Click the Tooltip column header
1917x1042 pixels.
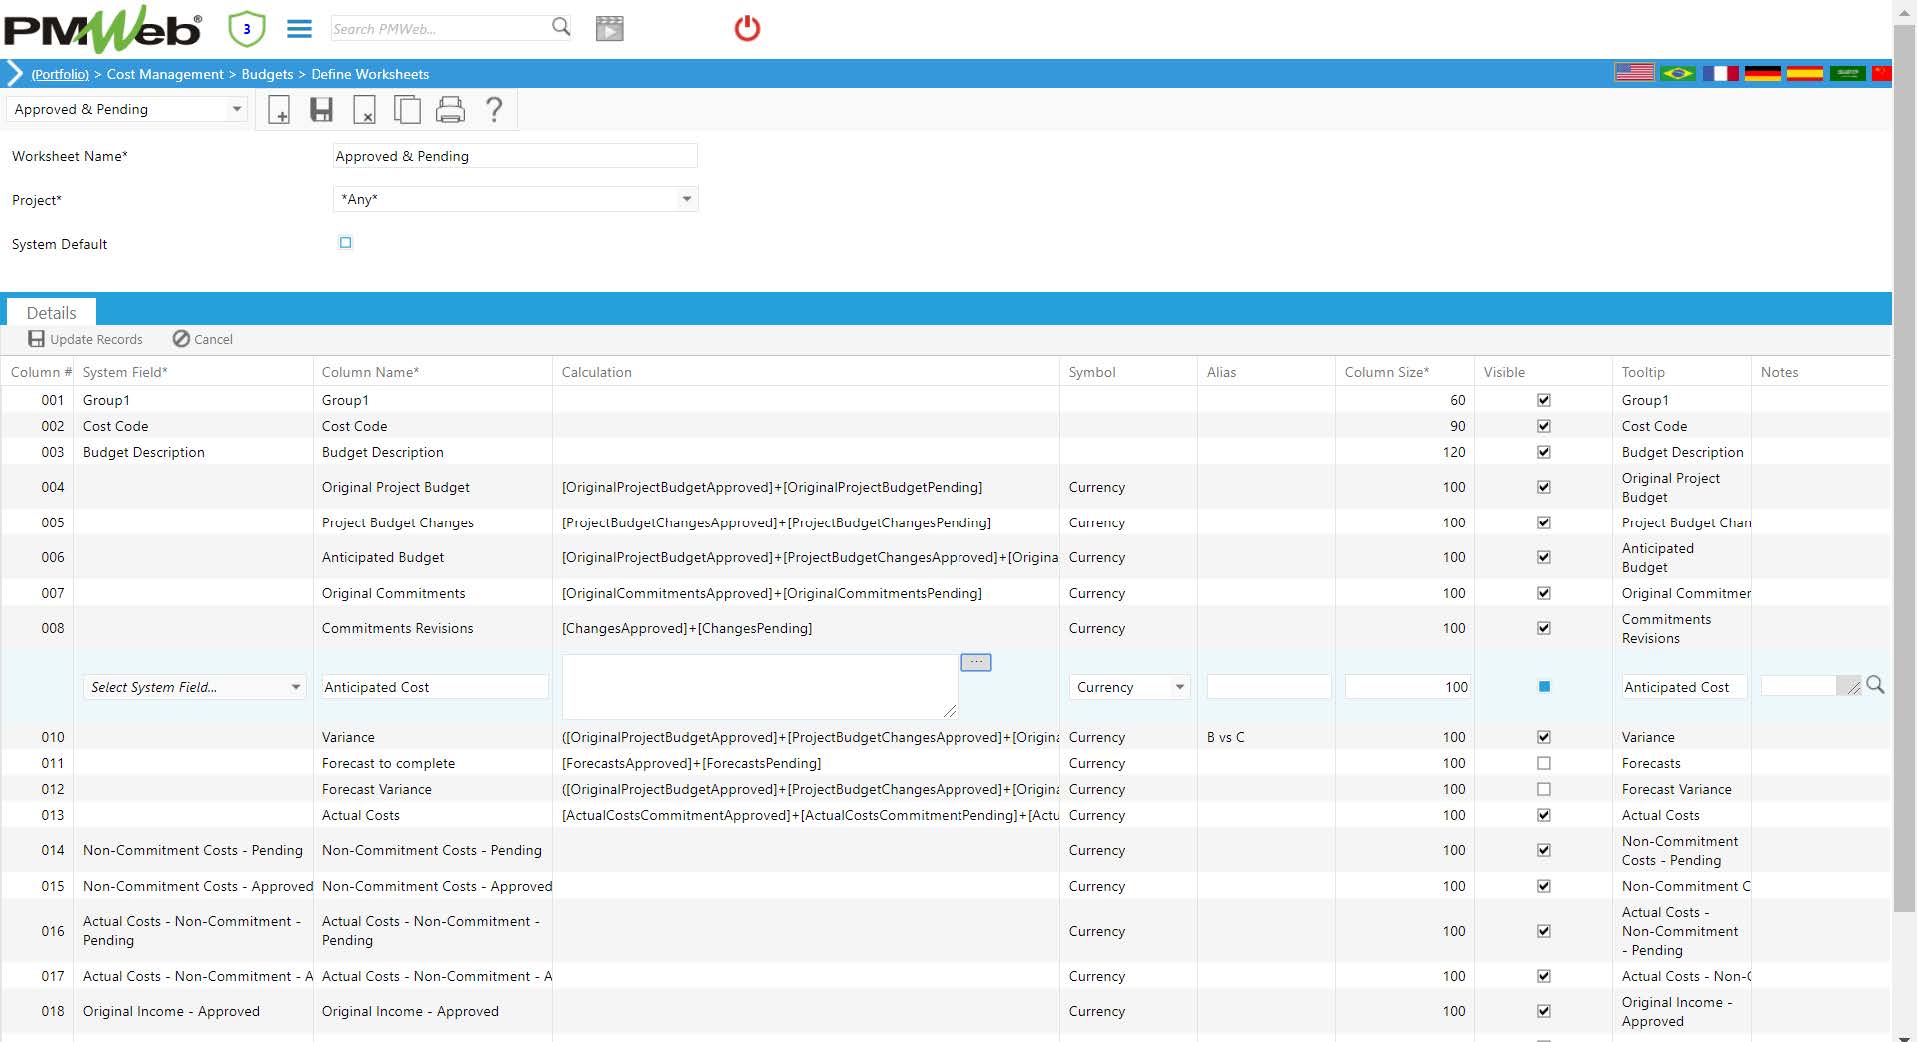[1643, 372]
